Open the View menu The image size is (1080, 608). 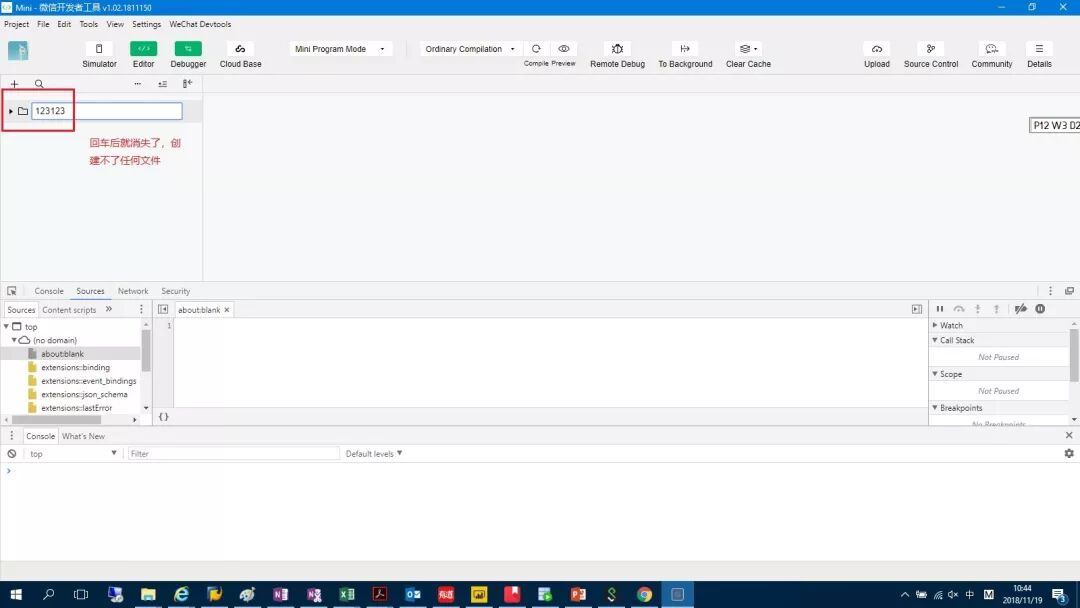coord(115,24)
